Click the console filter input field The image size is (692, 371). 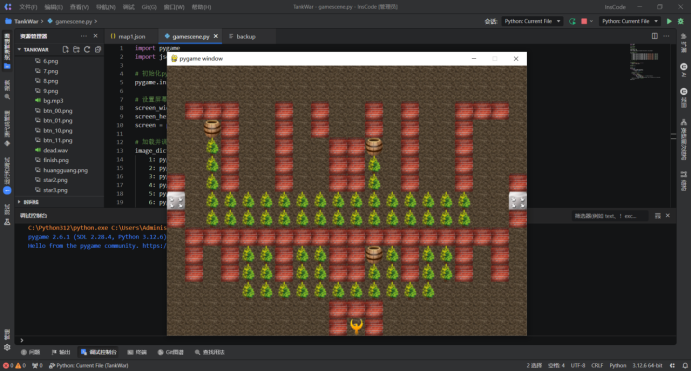[x=610, y=216]
